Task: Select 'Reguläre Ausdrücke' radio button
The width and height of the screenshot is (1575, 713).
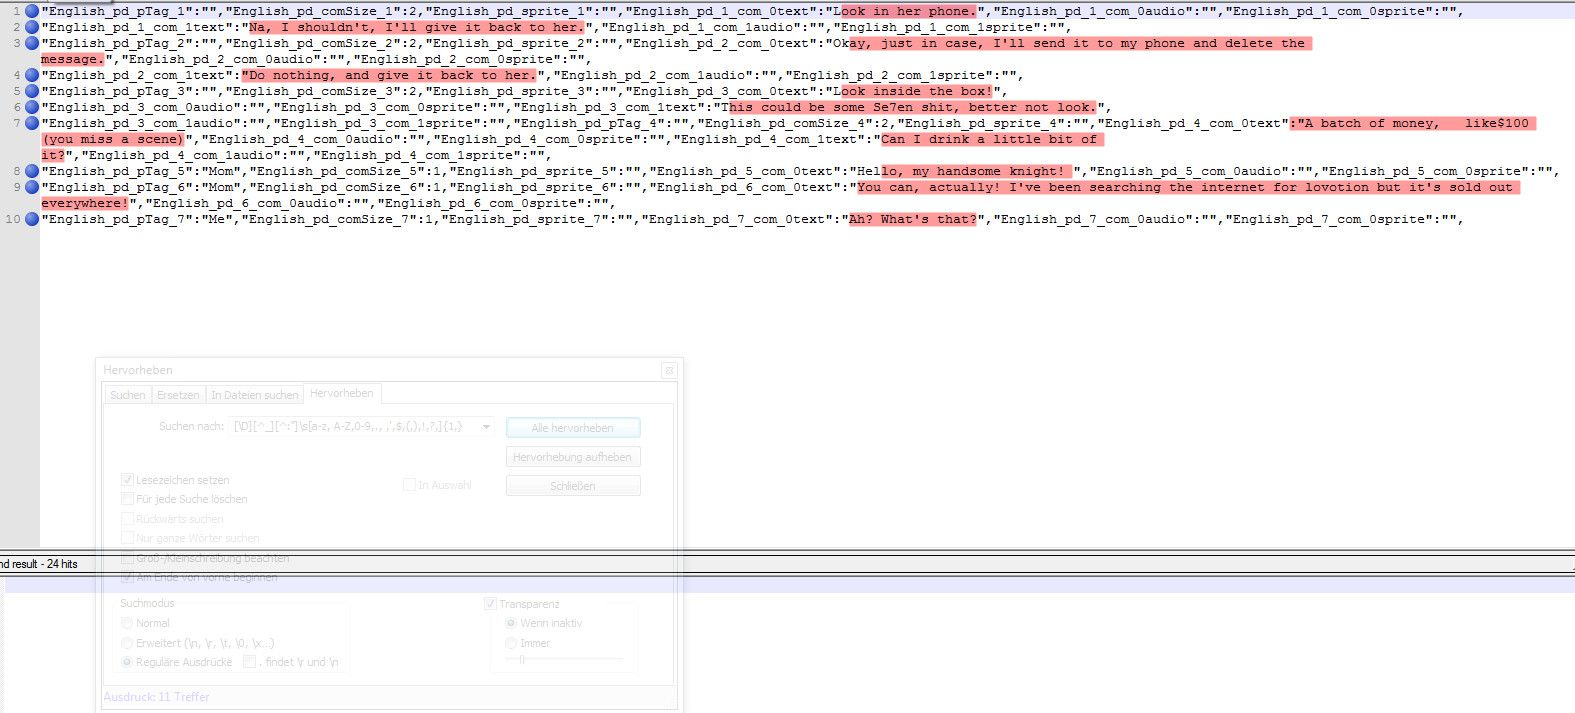Action: [127, 662]
